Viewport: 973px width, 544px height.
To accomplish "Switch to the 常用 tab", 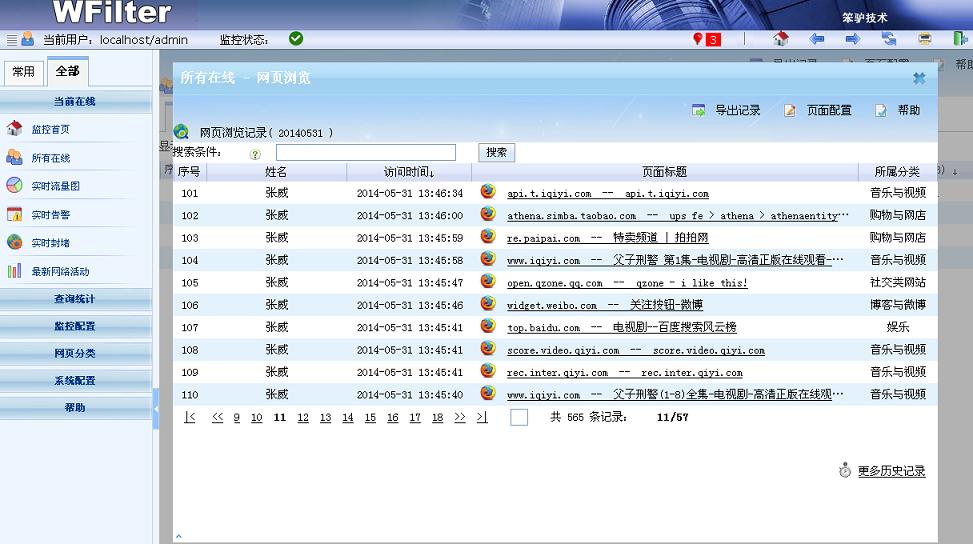I will coord(23,72).
